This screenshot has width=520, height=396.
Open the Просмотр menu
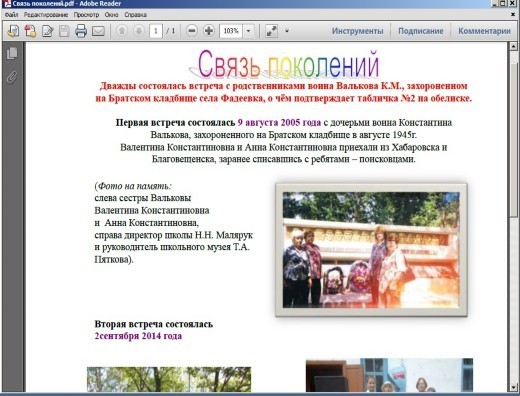click(86, 15)
